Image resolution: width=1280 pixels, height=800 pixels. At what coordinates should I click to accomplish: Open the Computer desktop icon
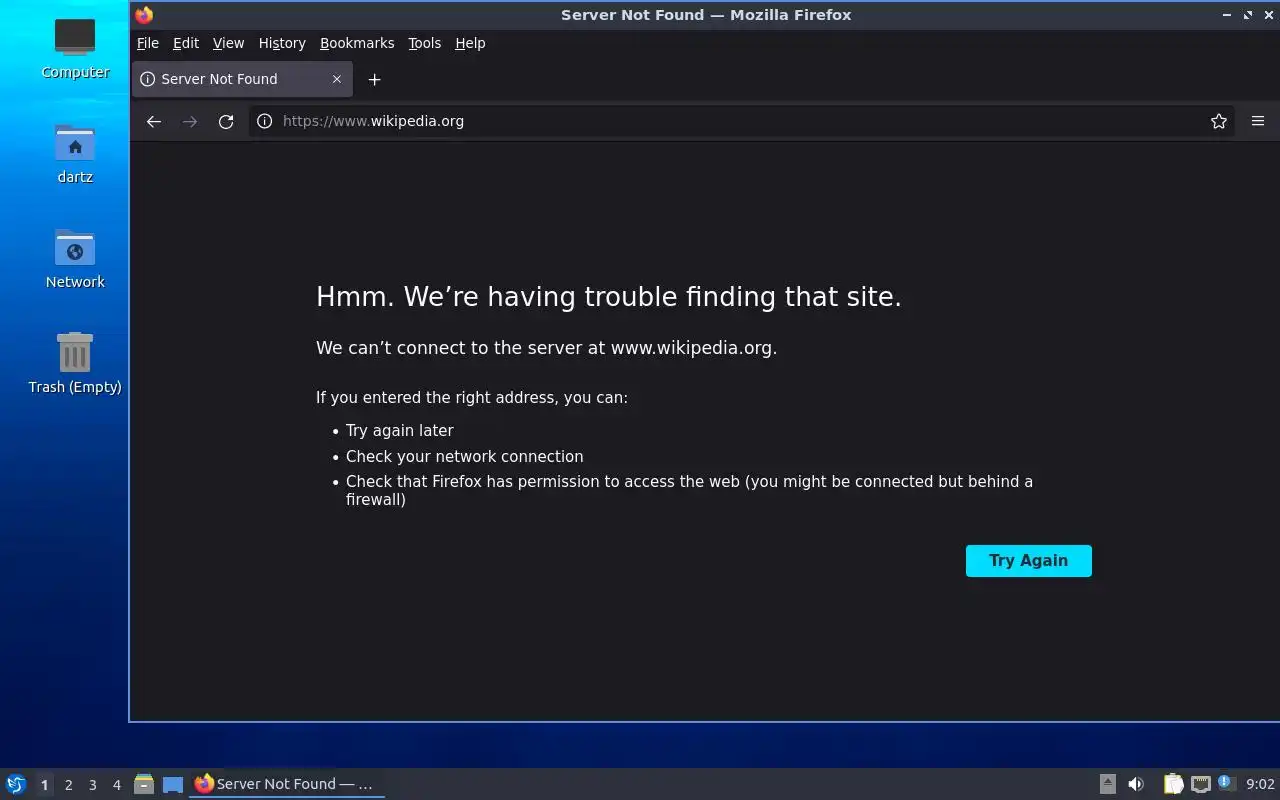point(75,47)
